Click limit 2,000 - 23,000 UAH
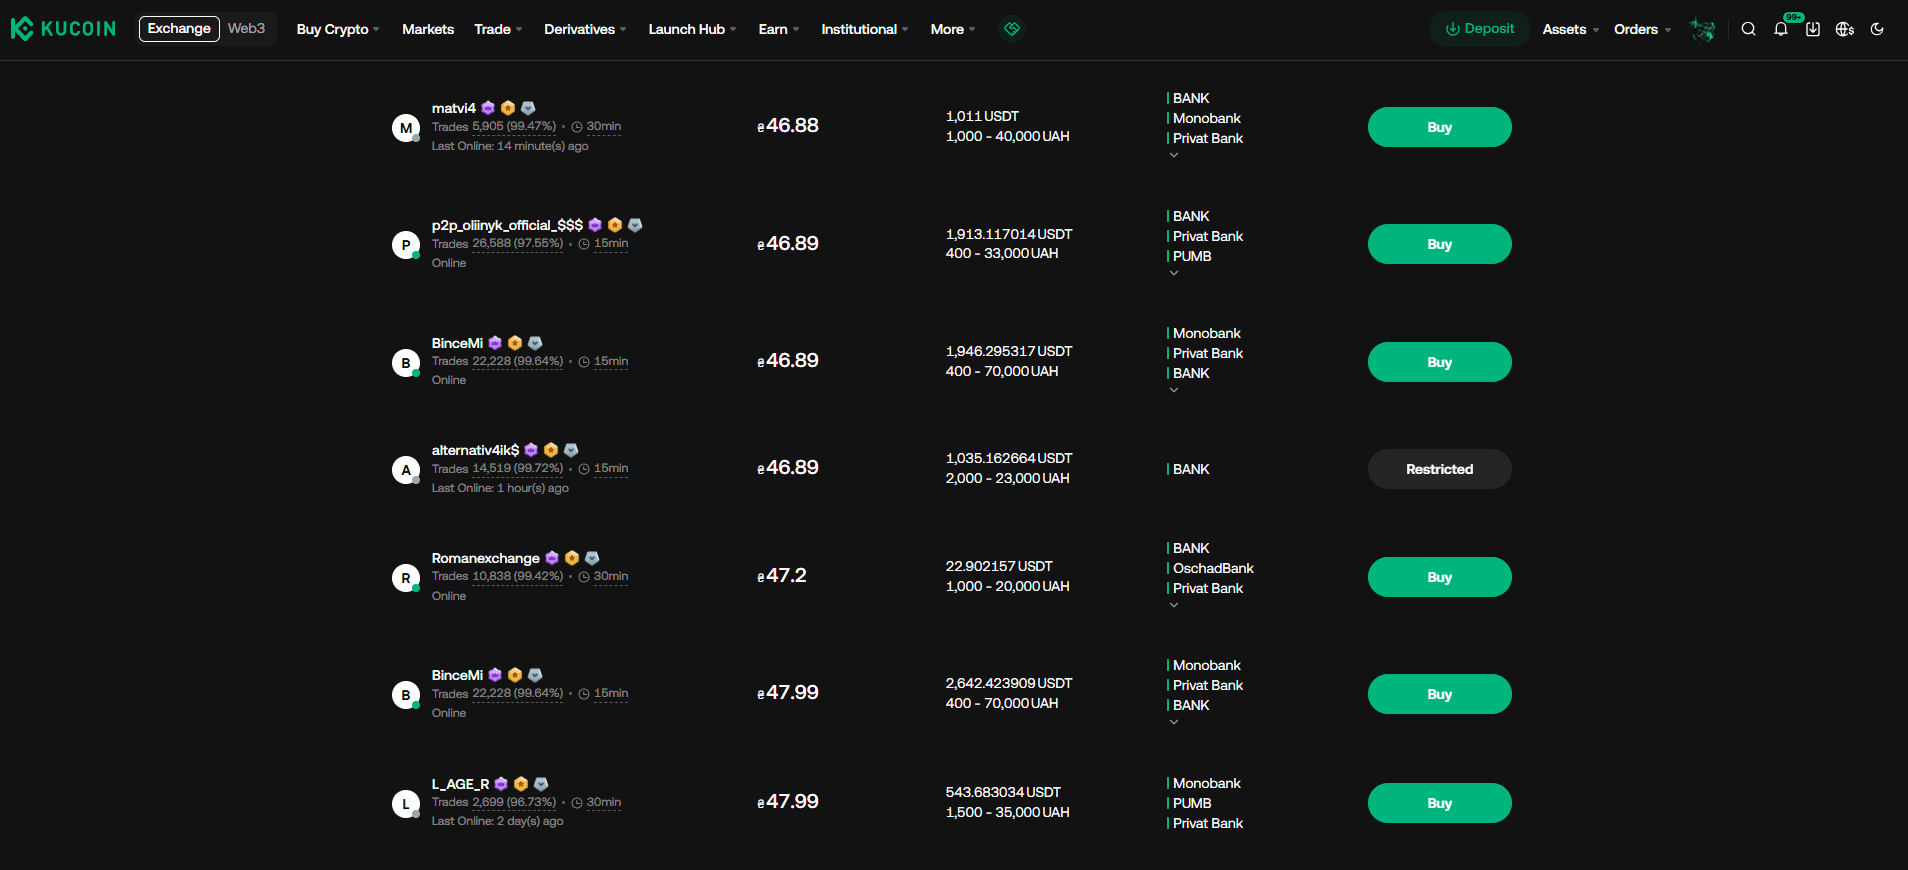Viewport: 1908px width, 870px height. [1007, 478]
